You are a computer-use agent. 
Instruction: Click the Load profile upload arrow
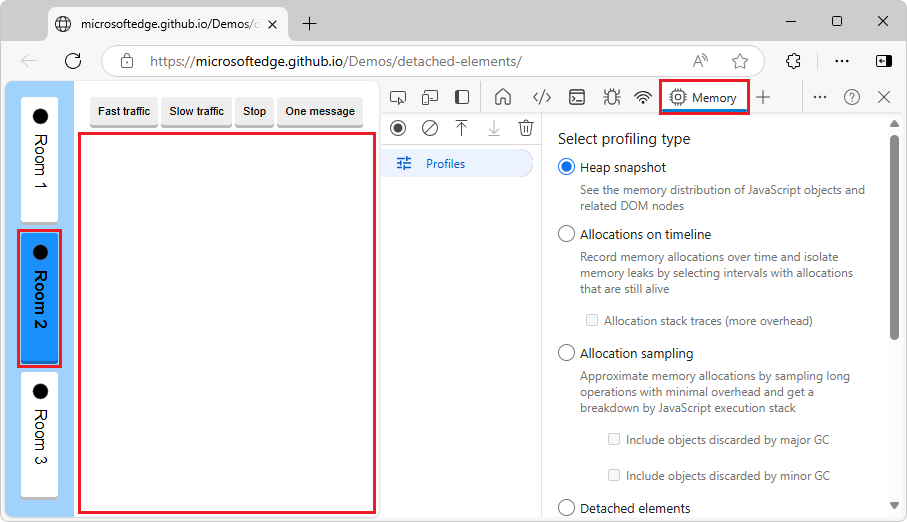click(461, 128)
